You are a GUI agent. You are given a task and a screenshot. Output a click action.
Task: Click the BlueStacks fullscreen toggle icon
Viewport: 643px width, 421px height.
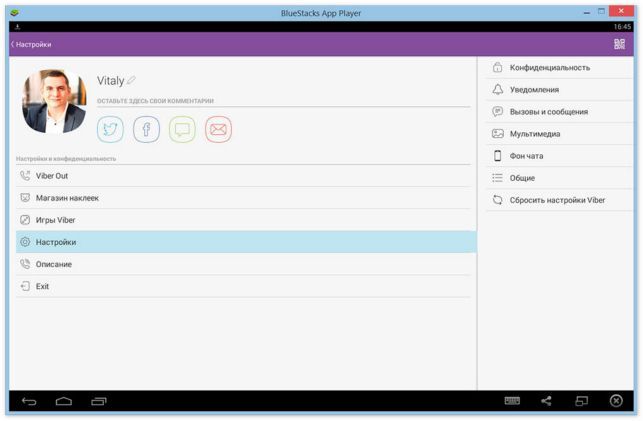(581, 401)
